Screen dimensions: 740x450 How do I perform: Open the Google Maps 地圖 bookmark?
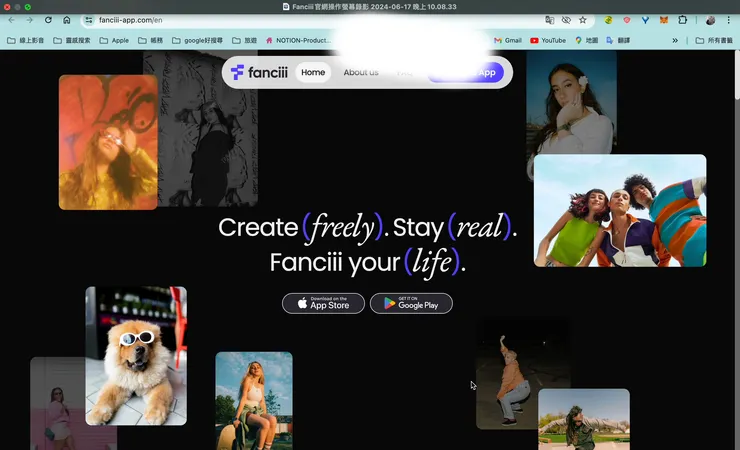click(x=586, y=41)
